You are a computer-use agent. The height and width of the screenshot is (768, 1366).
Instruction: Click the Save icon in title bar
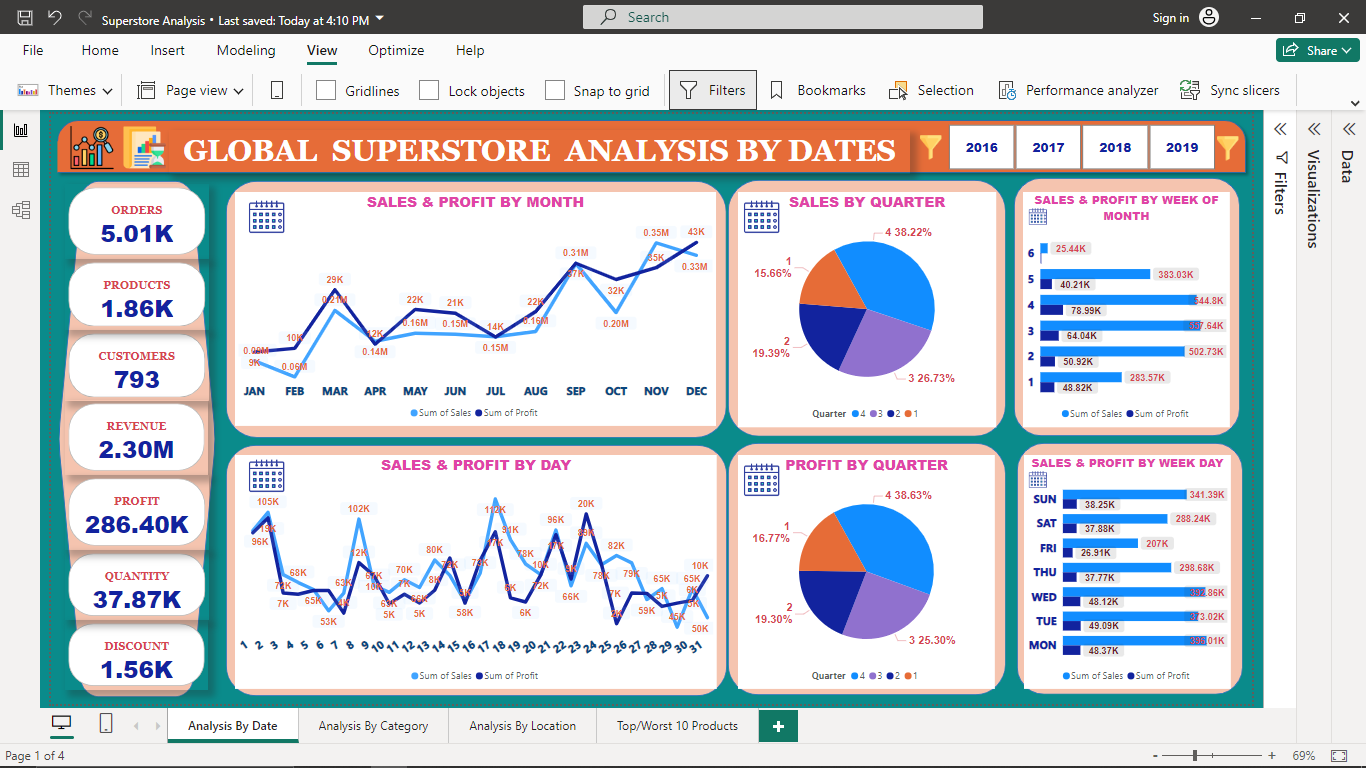[25, 18]
